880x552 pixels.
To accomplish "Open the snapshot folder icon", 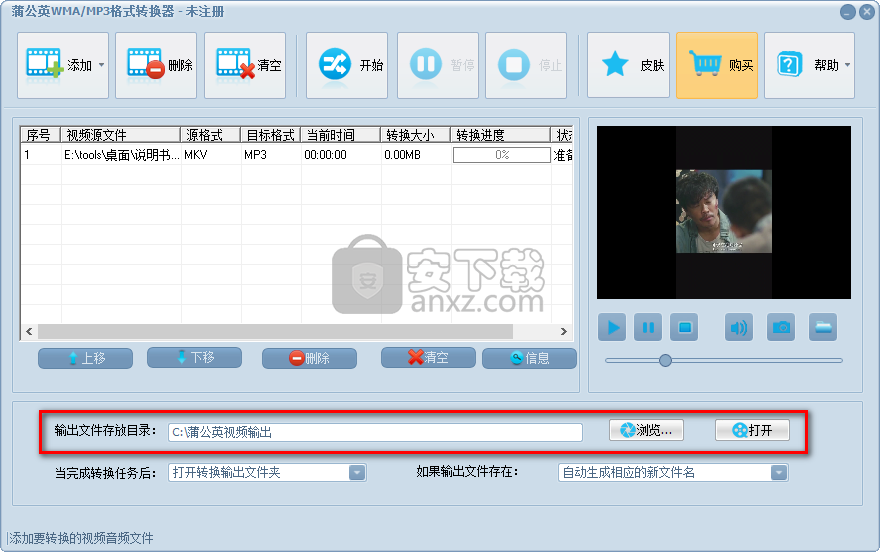I will point(823,327).
